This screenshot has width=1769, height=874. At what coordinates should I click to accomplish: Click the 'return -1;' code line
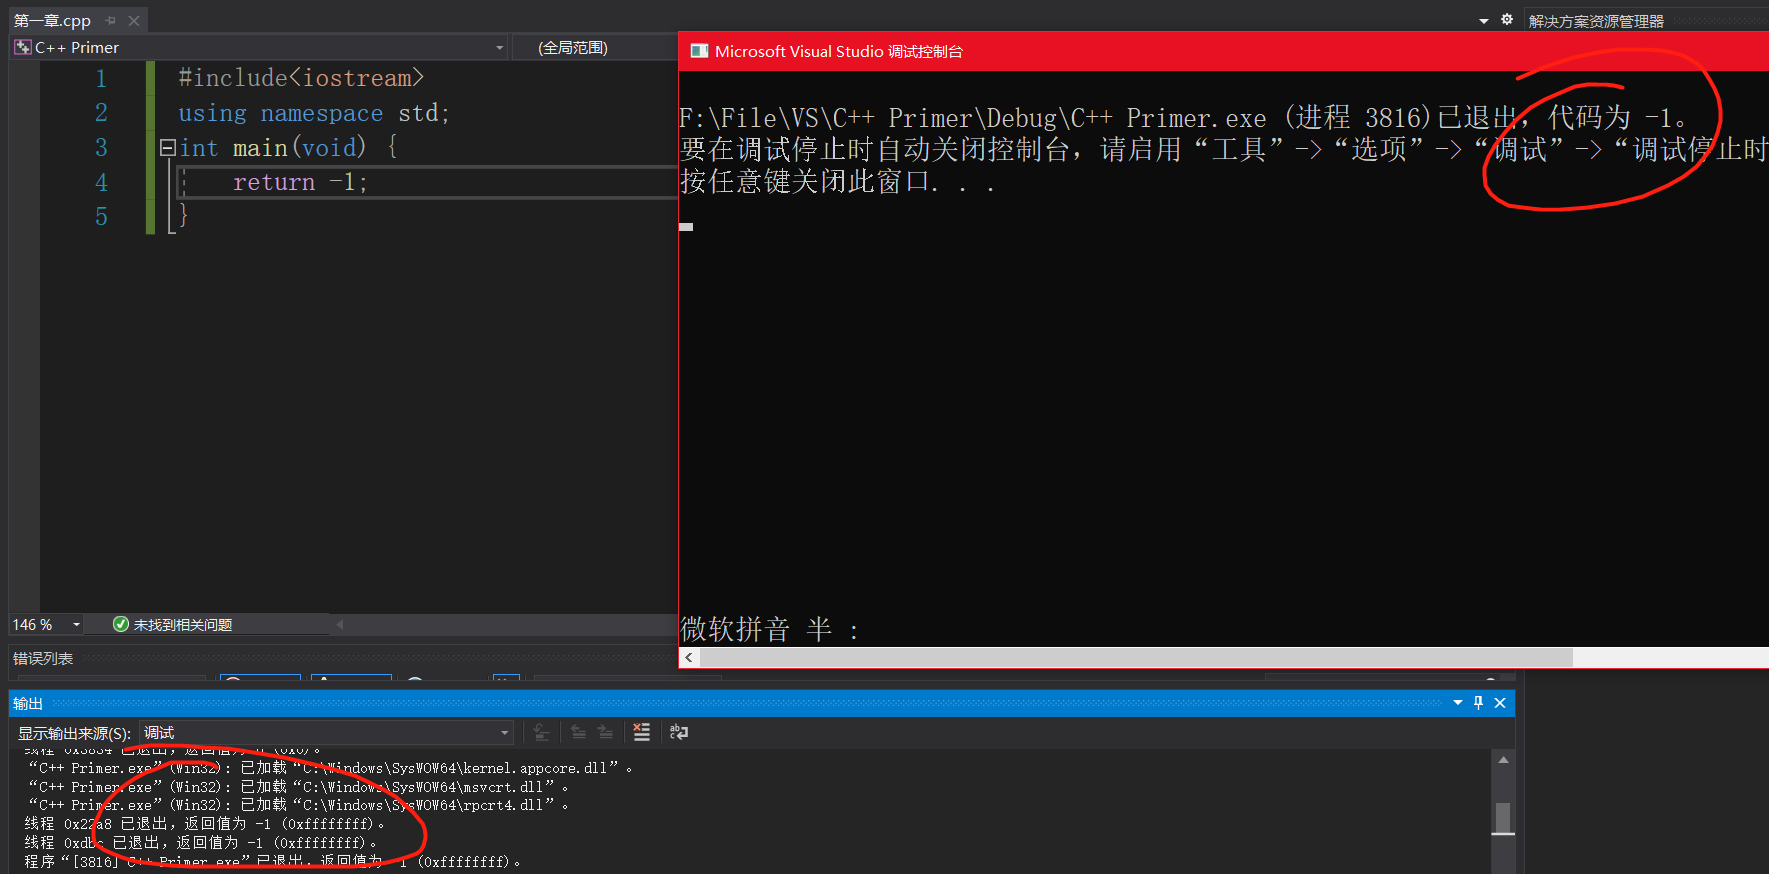coord(300,182)
